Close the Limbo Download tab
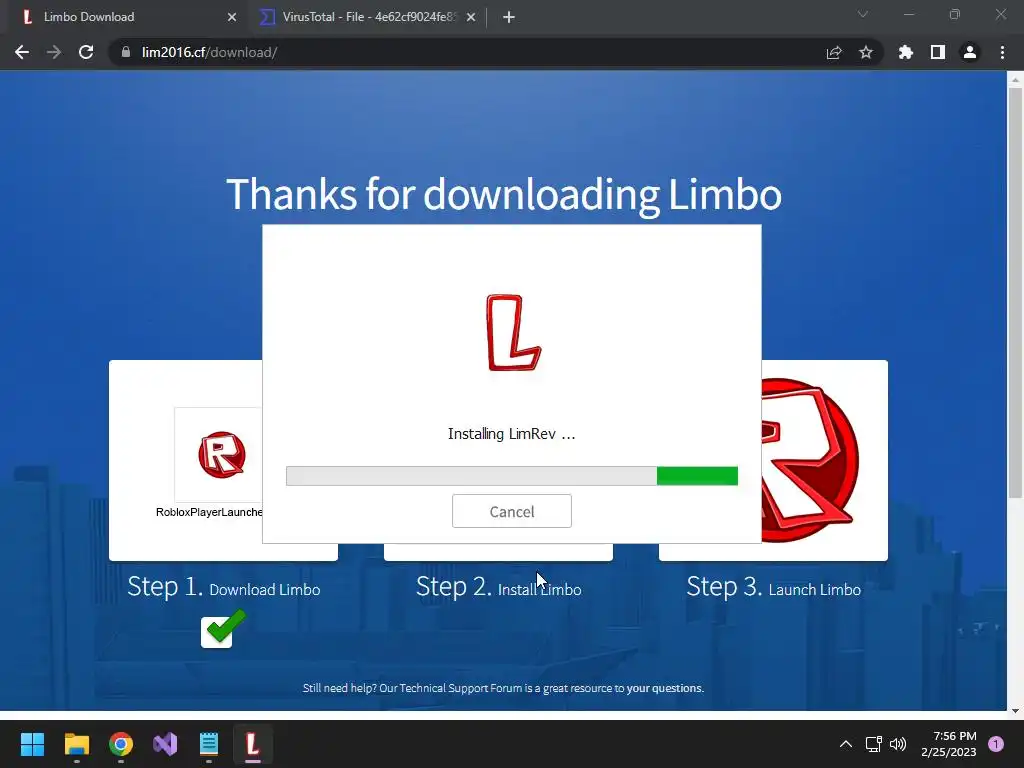Screen dimensions: 1024x768 [x=232, y=17]
